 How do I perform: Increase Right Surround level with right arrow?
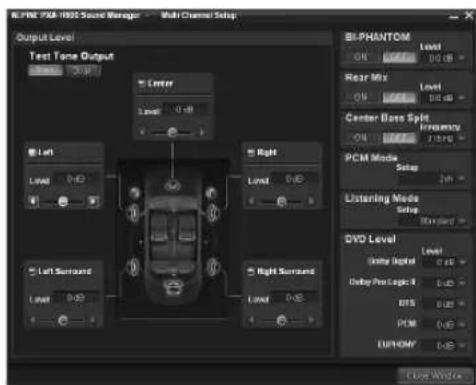[311, 320]
